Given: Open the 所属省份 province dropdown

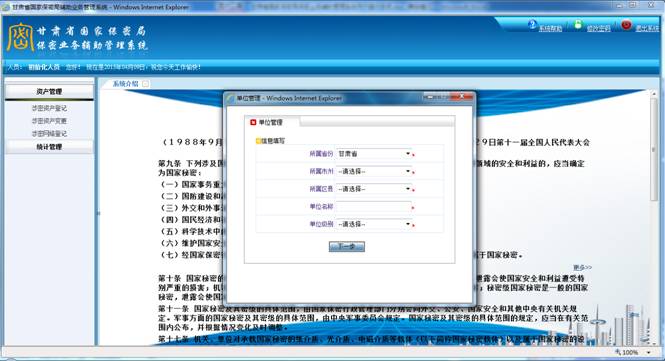Looking at the screenshot, I should click(374, 154).
